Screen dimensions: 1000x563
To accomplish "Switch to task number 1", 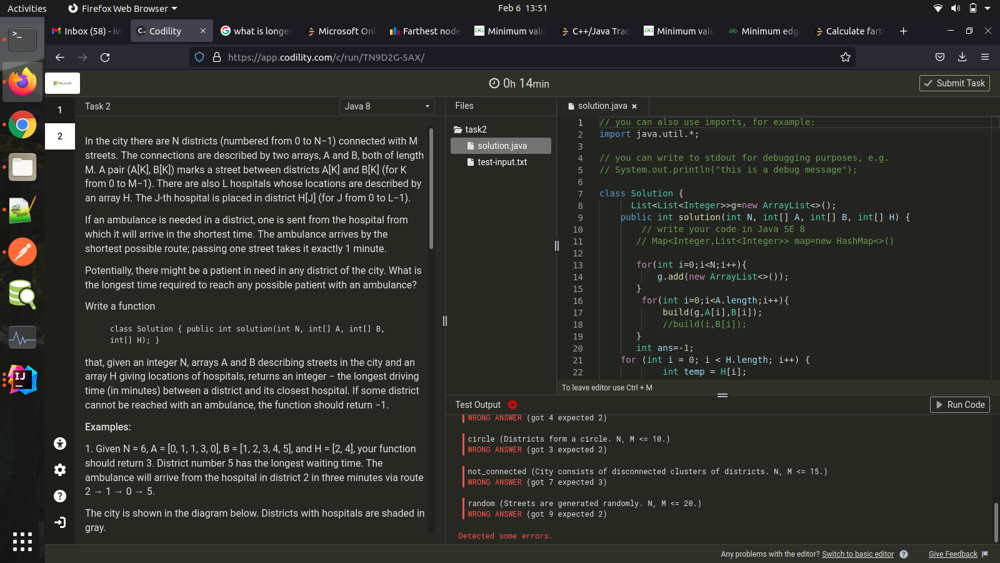I will (x=60, y=110).
